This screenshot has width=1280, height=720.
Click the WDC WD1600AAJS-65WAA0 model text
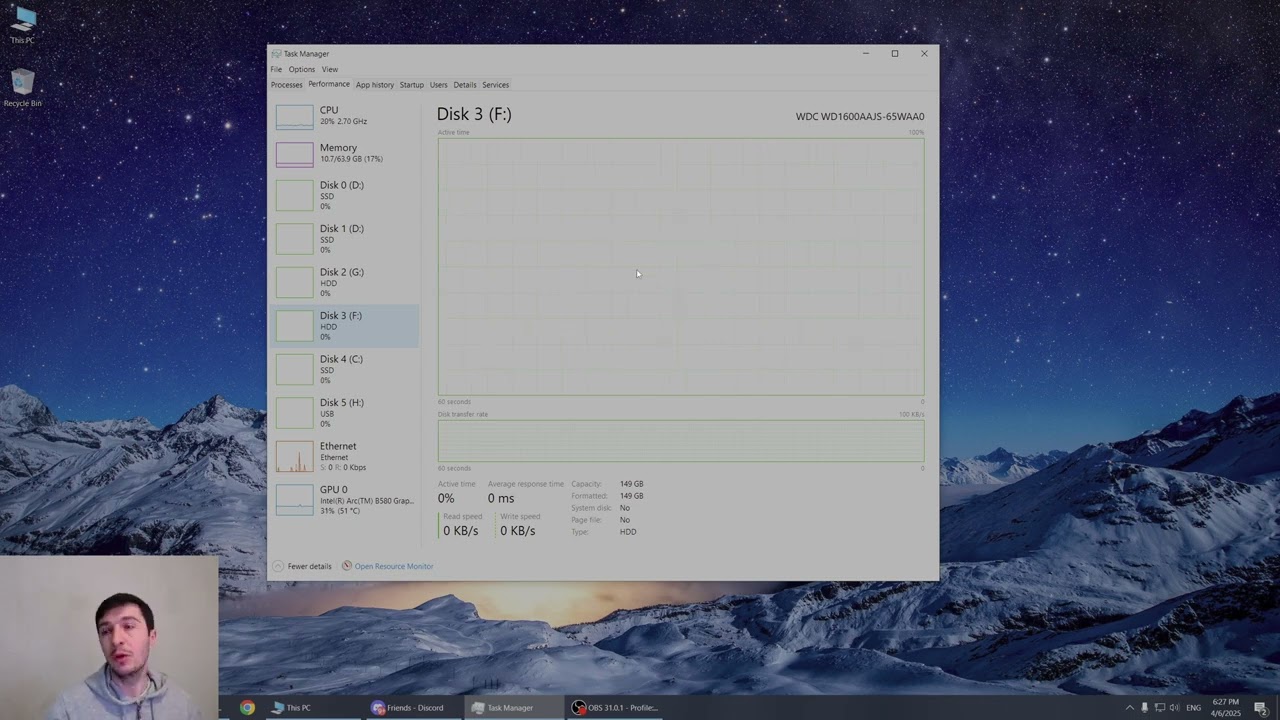[860, 117]
